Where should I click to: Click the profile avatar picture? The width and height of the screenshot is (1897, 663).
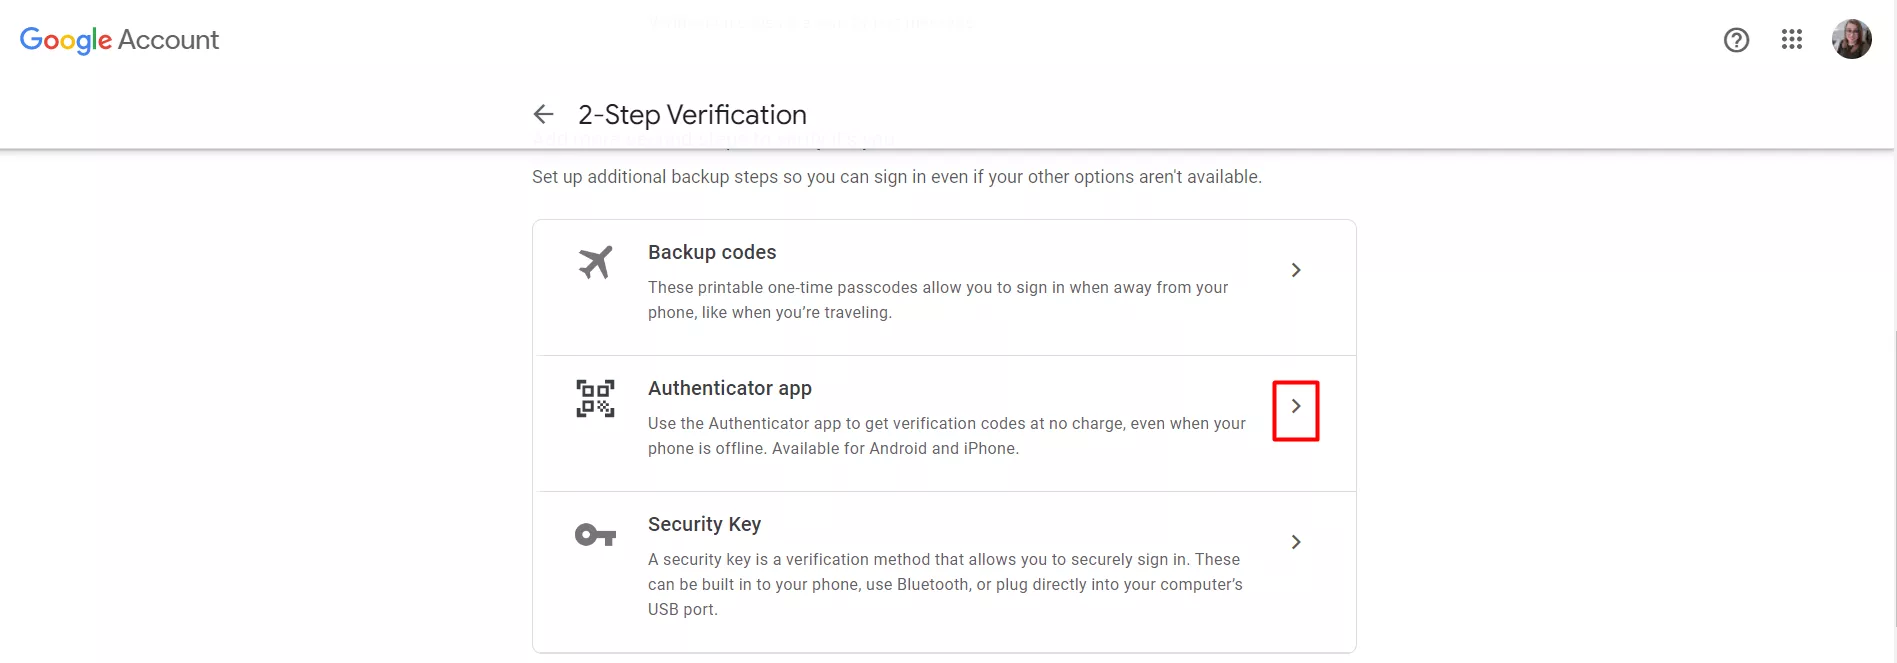point(1851,40)
